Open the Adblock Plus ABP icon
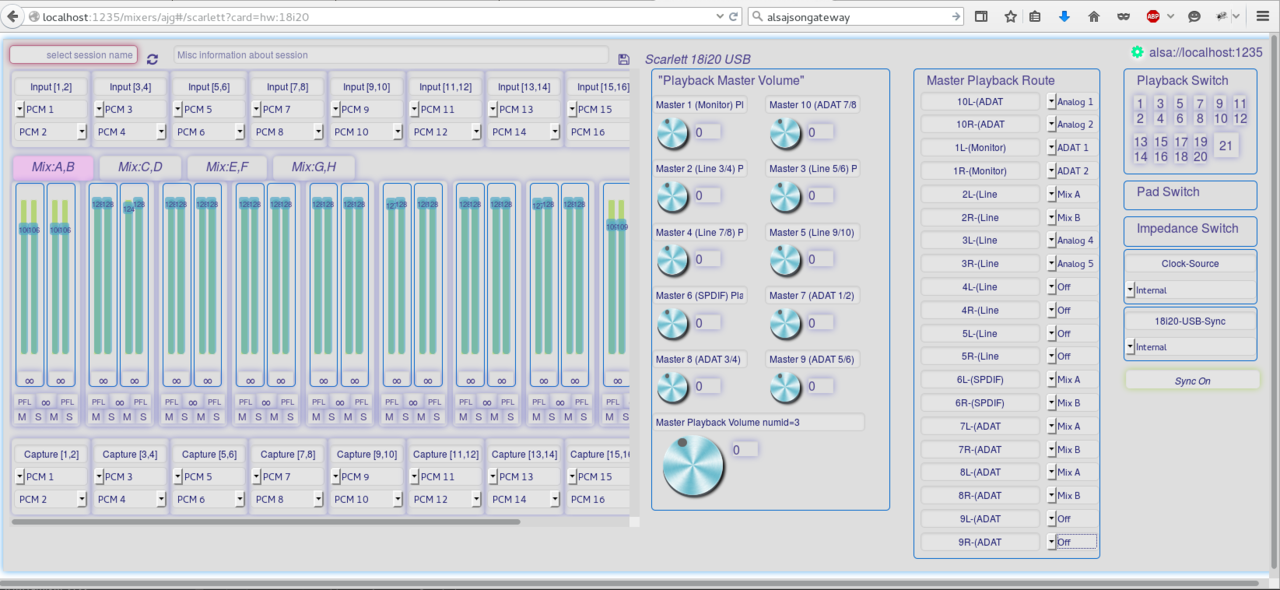The width and height of the screenshot is (1280, 590). coord(1153,17)
